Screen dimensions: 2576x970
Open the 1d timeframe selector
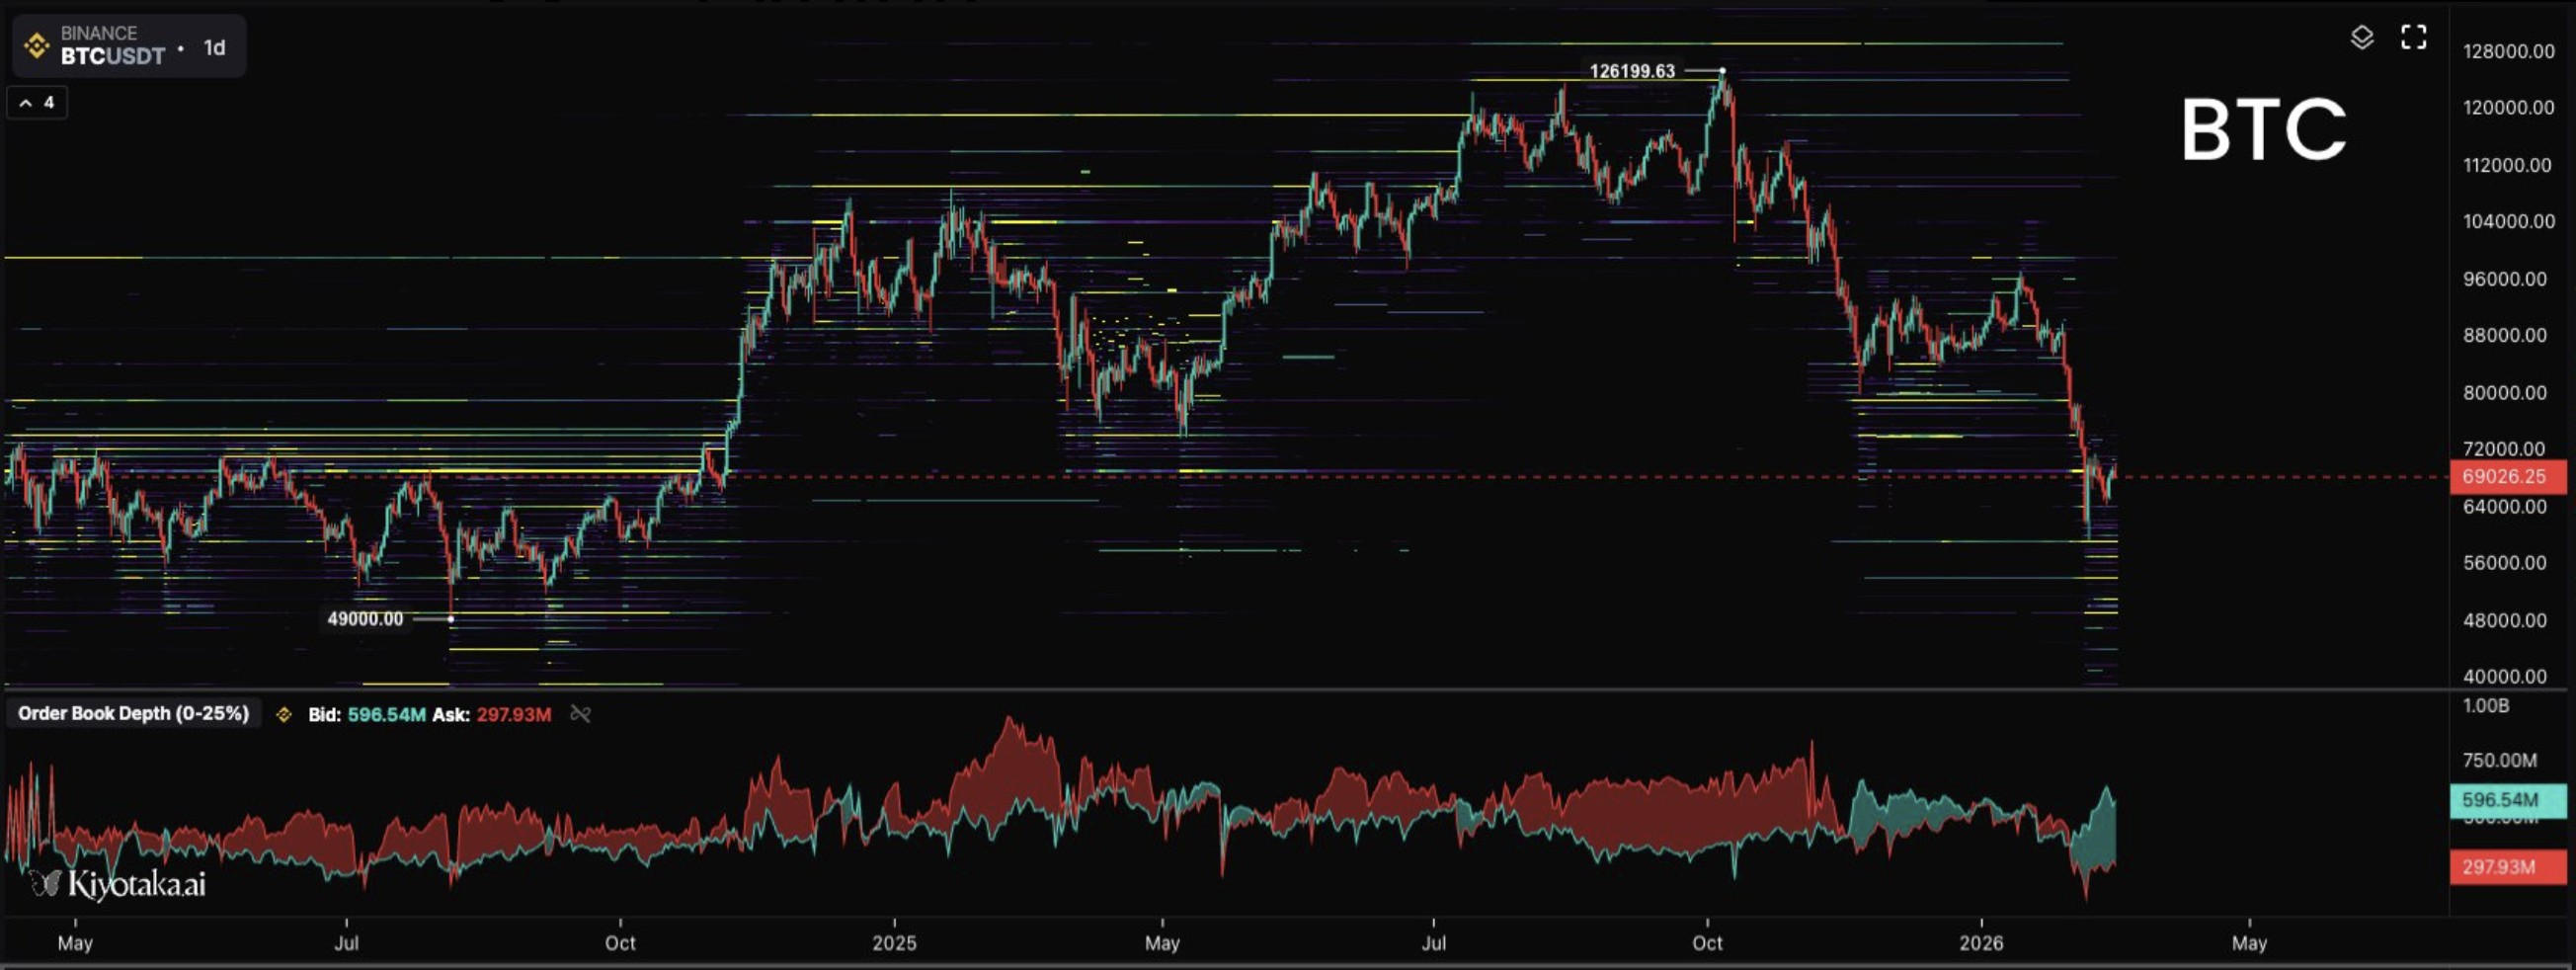pyautogui.click(x=214, y=48)
